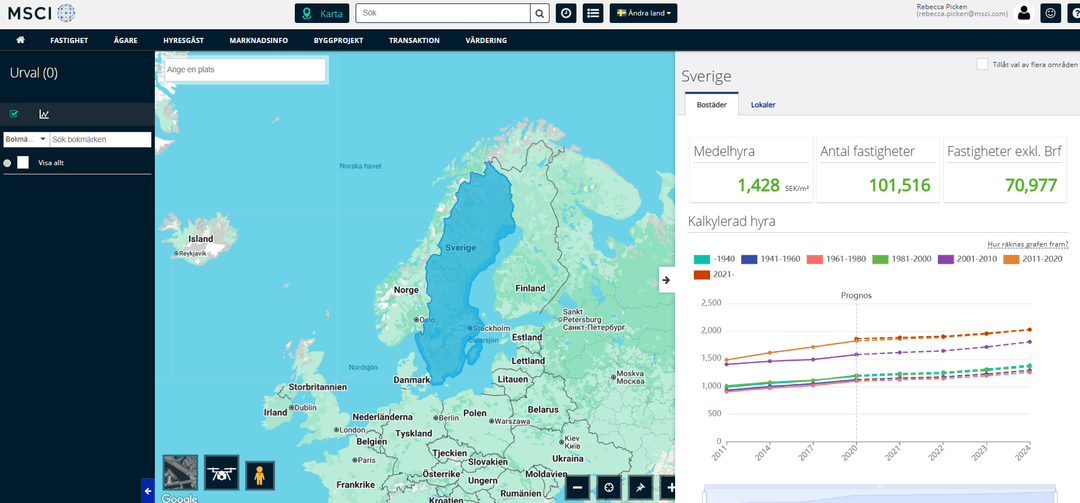
Task: Center map with the crosshair icon
Action: (607, 487)
